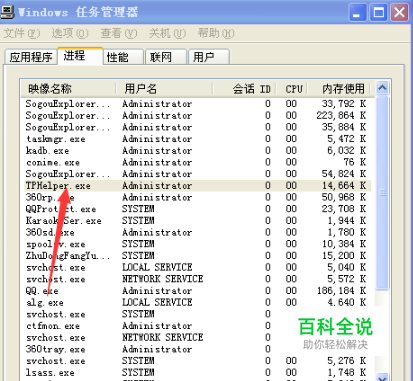413x381 pixels.
Task: Switch to the 性能 tab
Action: coord(123,57)
